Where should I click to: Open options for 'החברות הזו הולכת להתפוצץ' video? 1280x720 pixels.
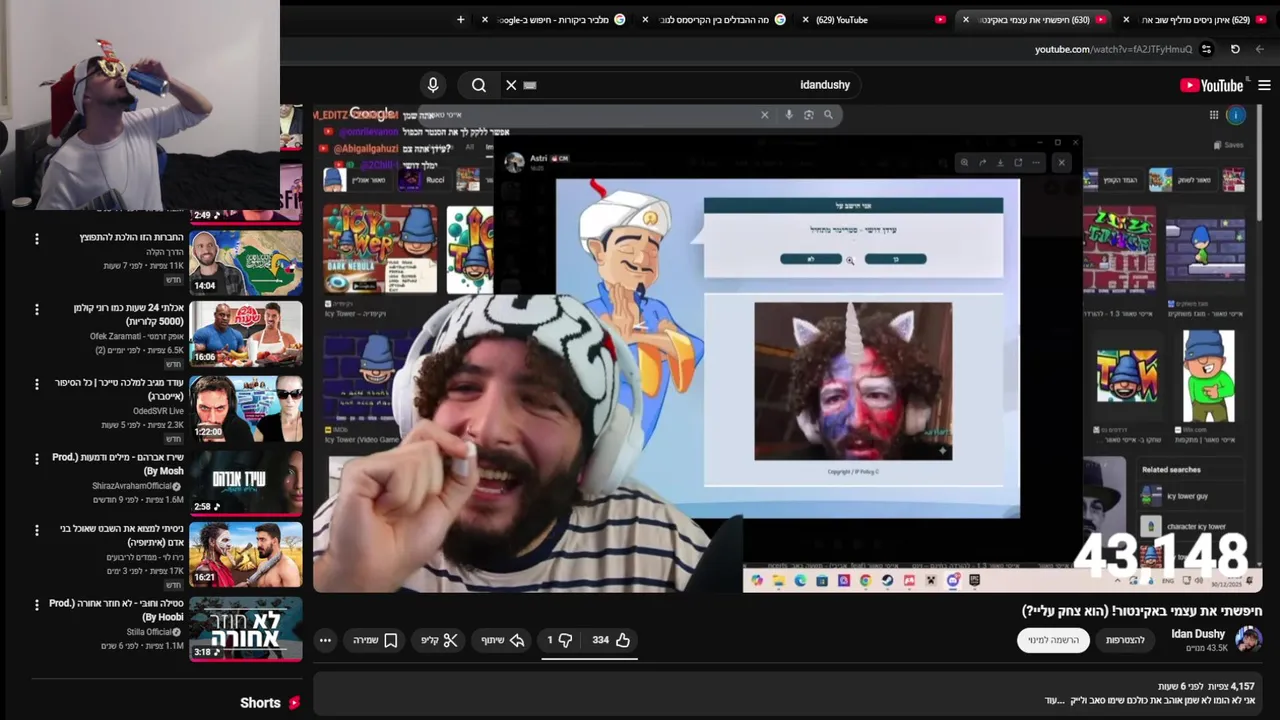coord(37,239)
